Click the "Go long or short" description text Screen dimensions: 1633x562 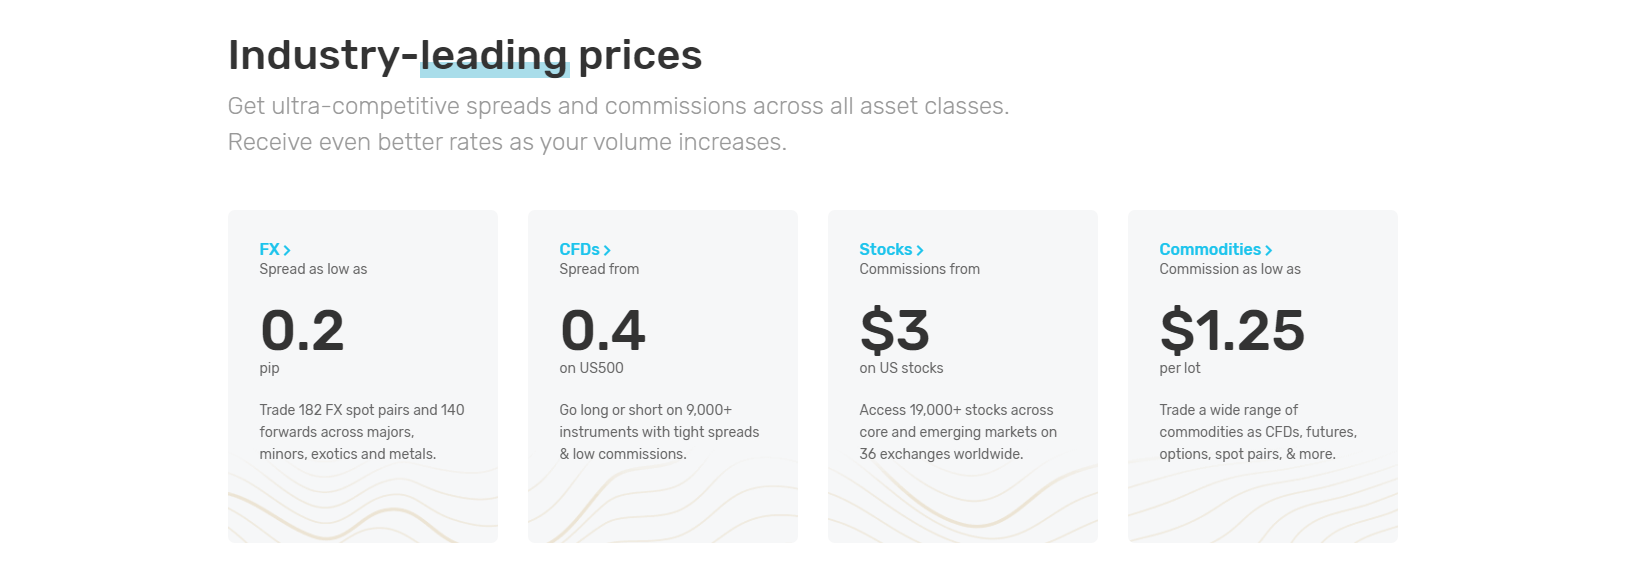pyautogui.click(x=659, y=432)
